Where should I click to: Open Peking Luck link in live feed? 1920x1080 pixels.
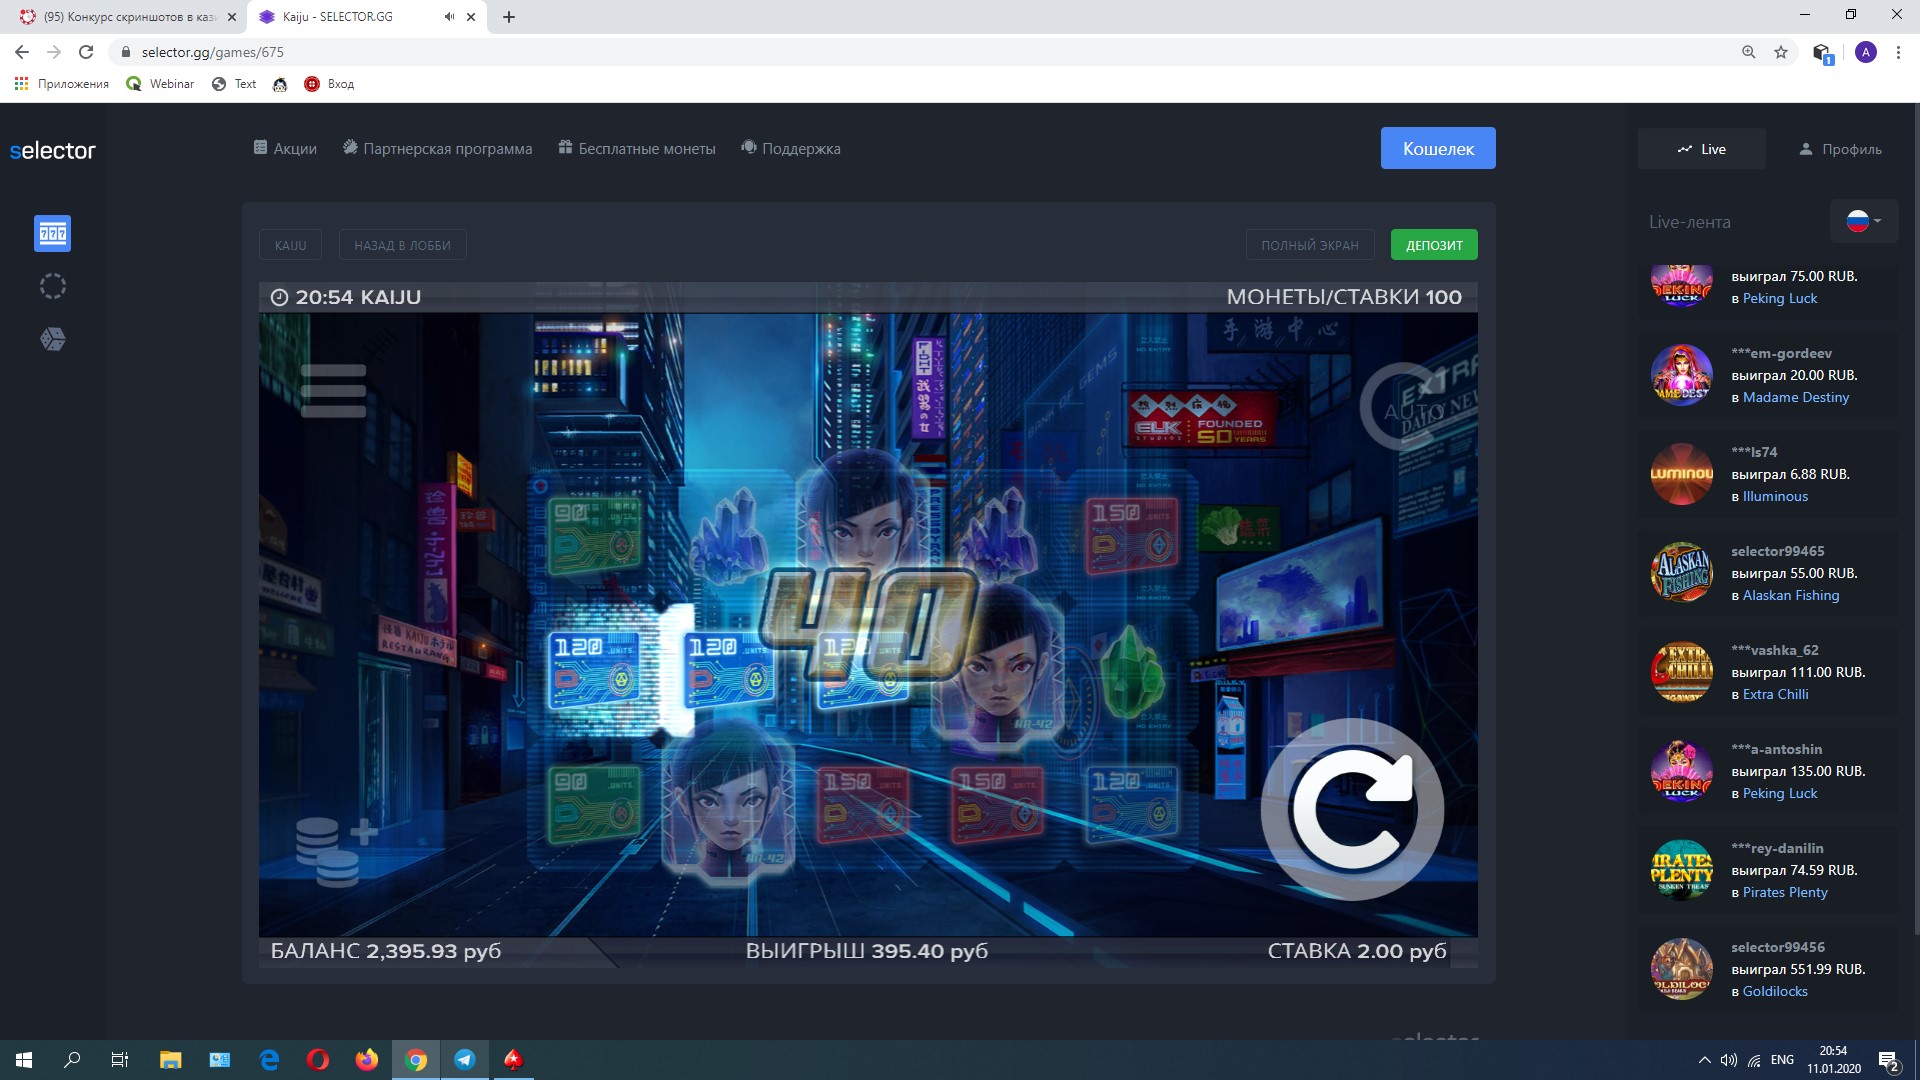click(x=1779, y=299)
